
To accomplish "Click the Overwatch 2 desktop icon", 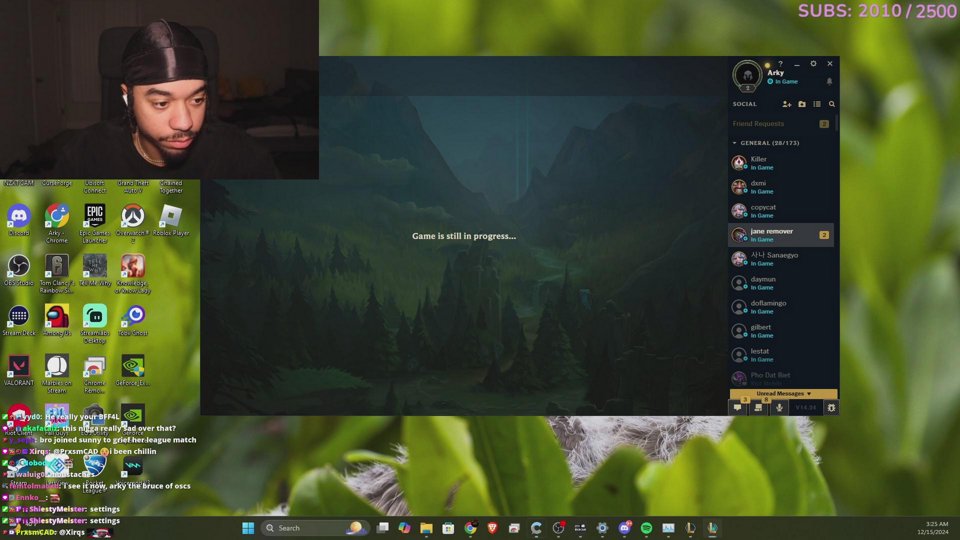I will coord(132,223).
